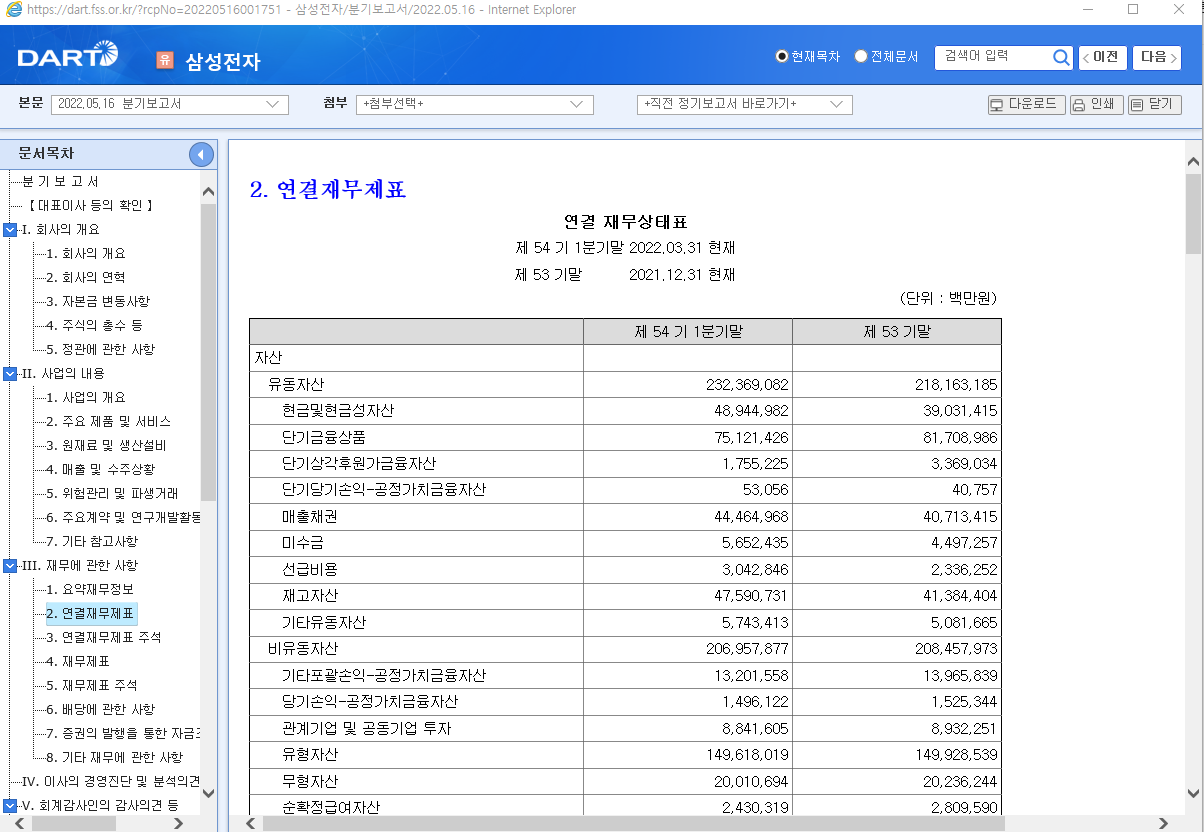Viewport: 1204px width, 832px height.
Task: Open 5. 재무제표 주석 entry
Action: [92, 686]
